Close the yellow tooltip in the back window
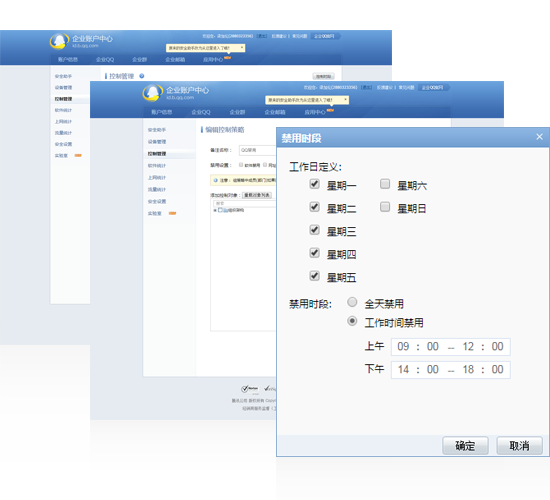Screen dimensions: 550x500 (x=242, y=47)
